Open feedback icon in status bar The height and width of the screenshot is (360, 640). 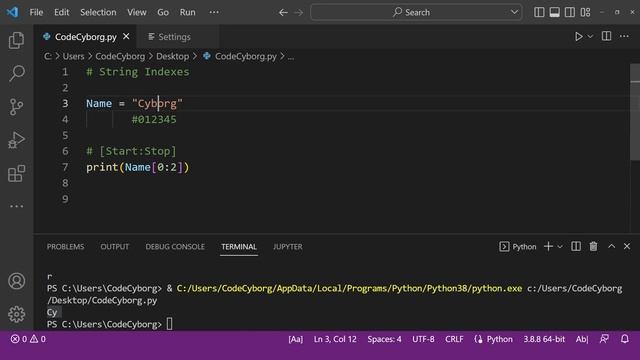coord(604,339)
